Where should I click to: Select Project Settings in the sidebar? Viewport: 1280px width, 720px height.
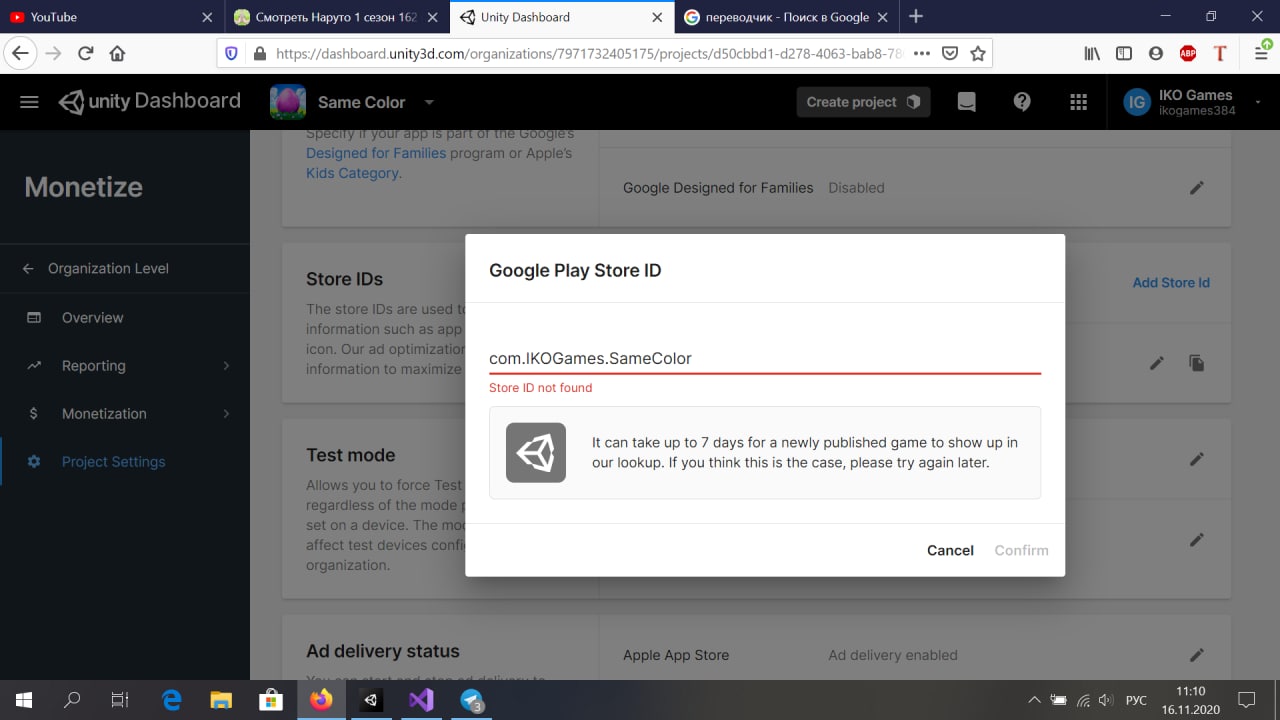tap(114, 461)
